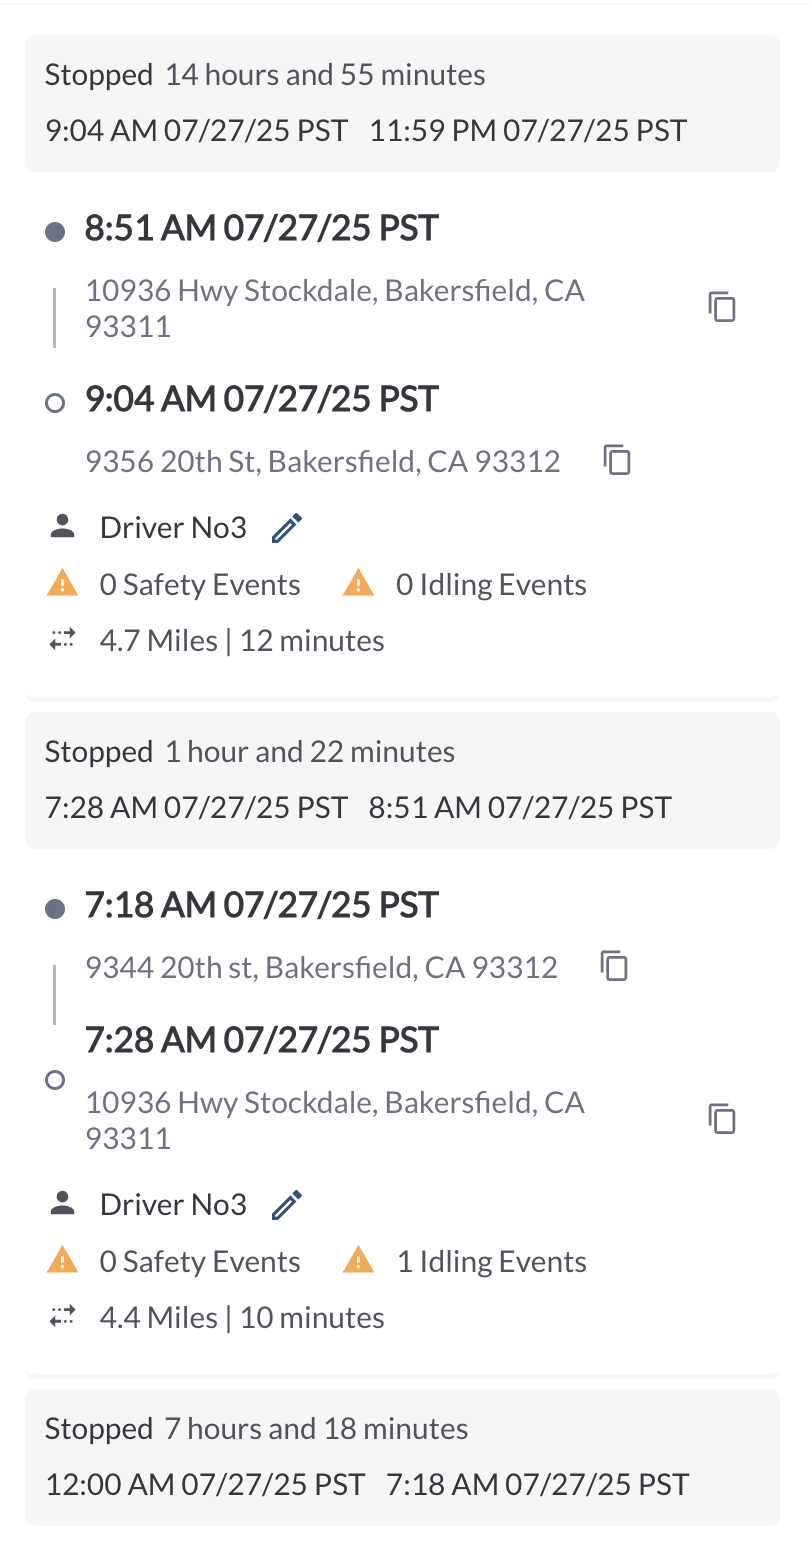Edit driver on the 4.7 Miles trip
The height and width of the screenshot is (1552, 810).
pyautogui.click(x=287, y=527)
